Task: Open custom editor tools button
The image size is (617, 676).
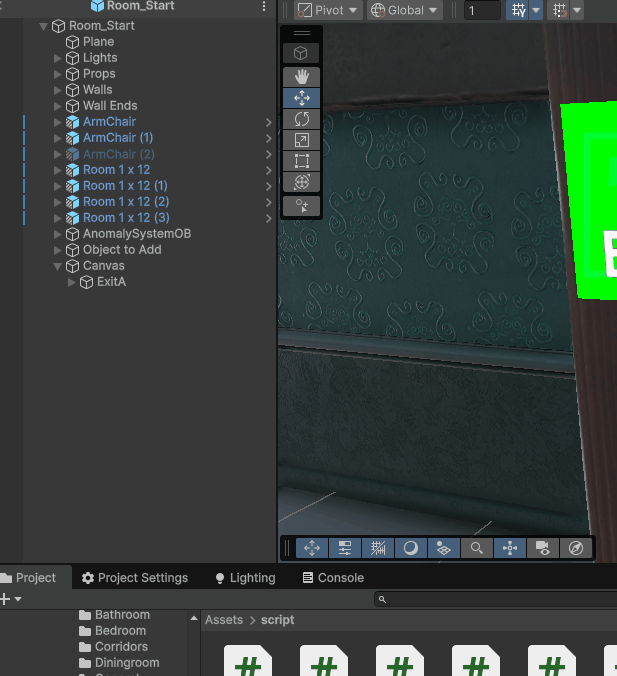Action: coord(301,205)
